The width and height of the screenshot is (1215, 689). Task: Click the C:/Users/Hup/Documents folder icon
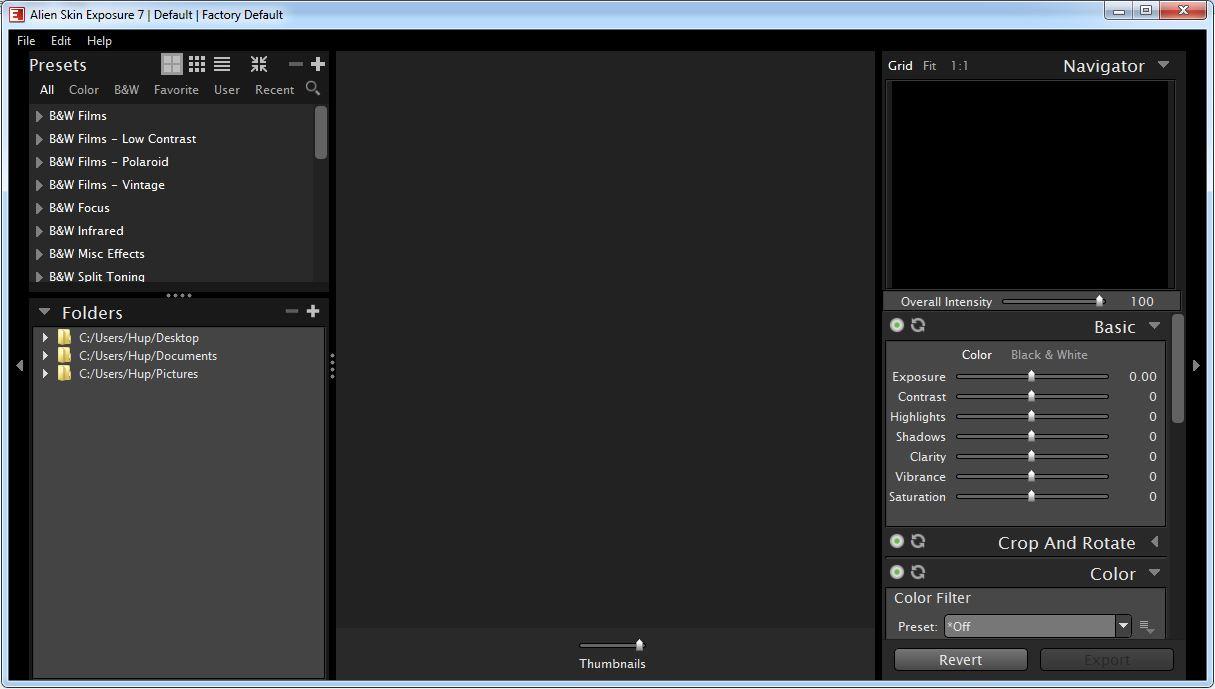65,355
